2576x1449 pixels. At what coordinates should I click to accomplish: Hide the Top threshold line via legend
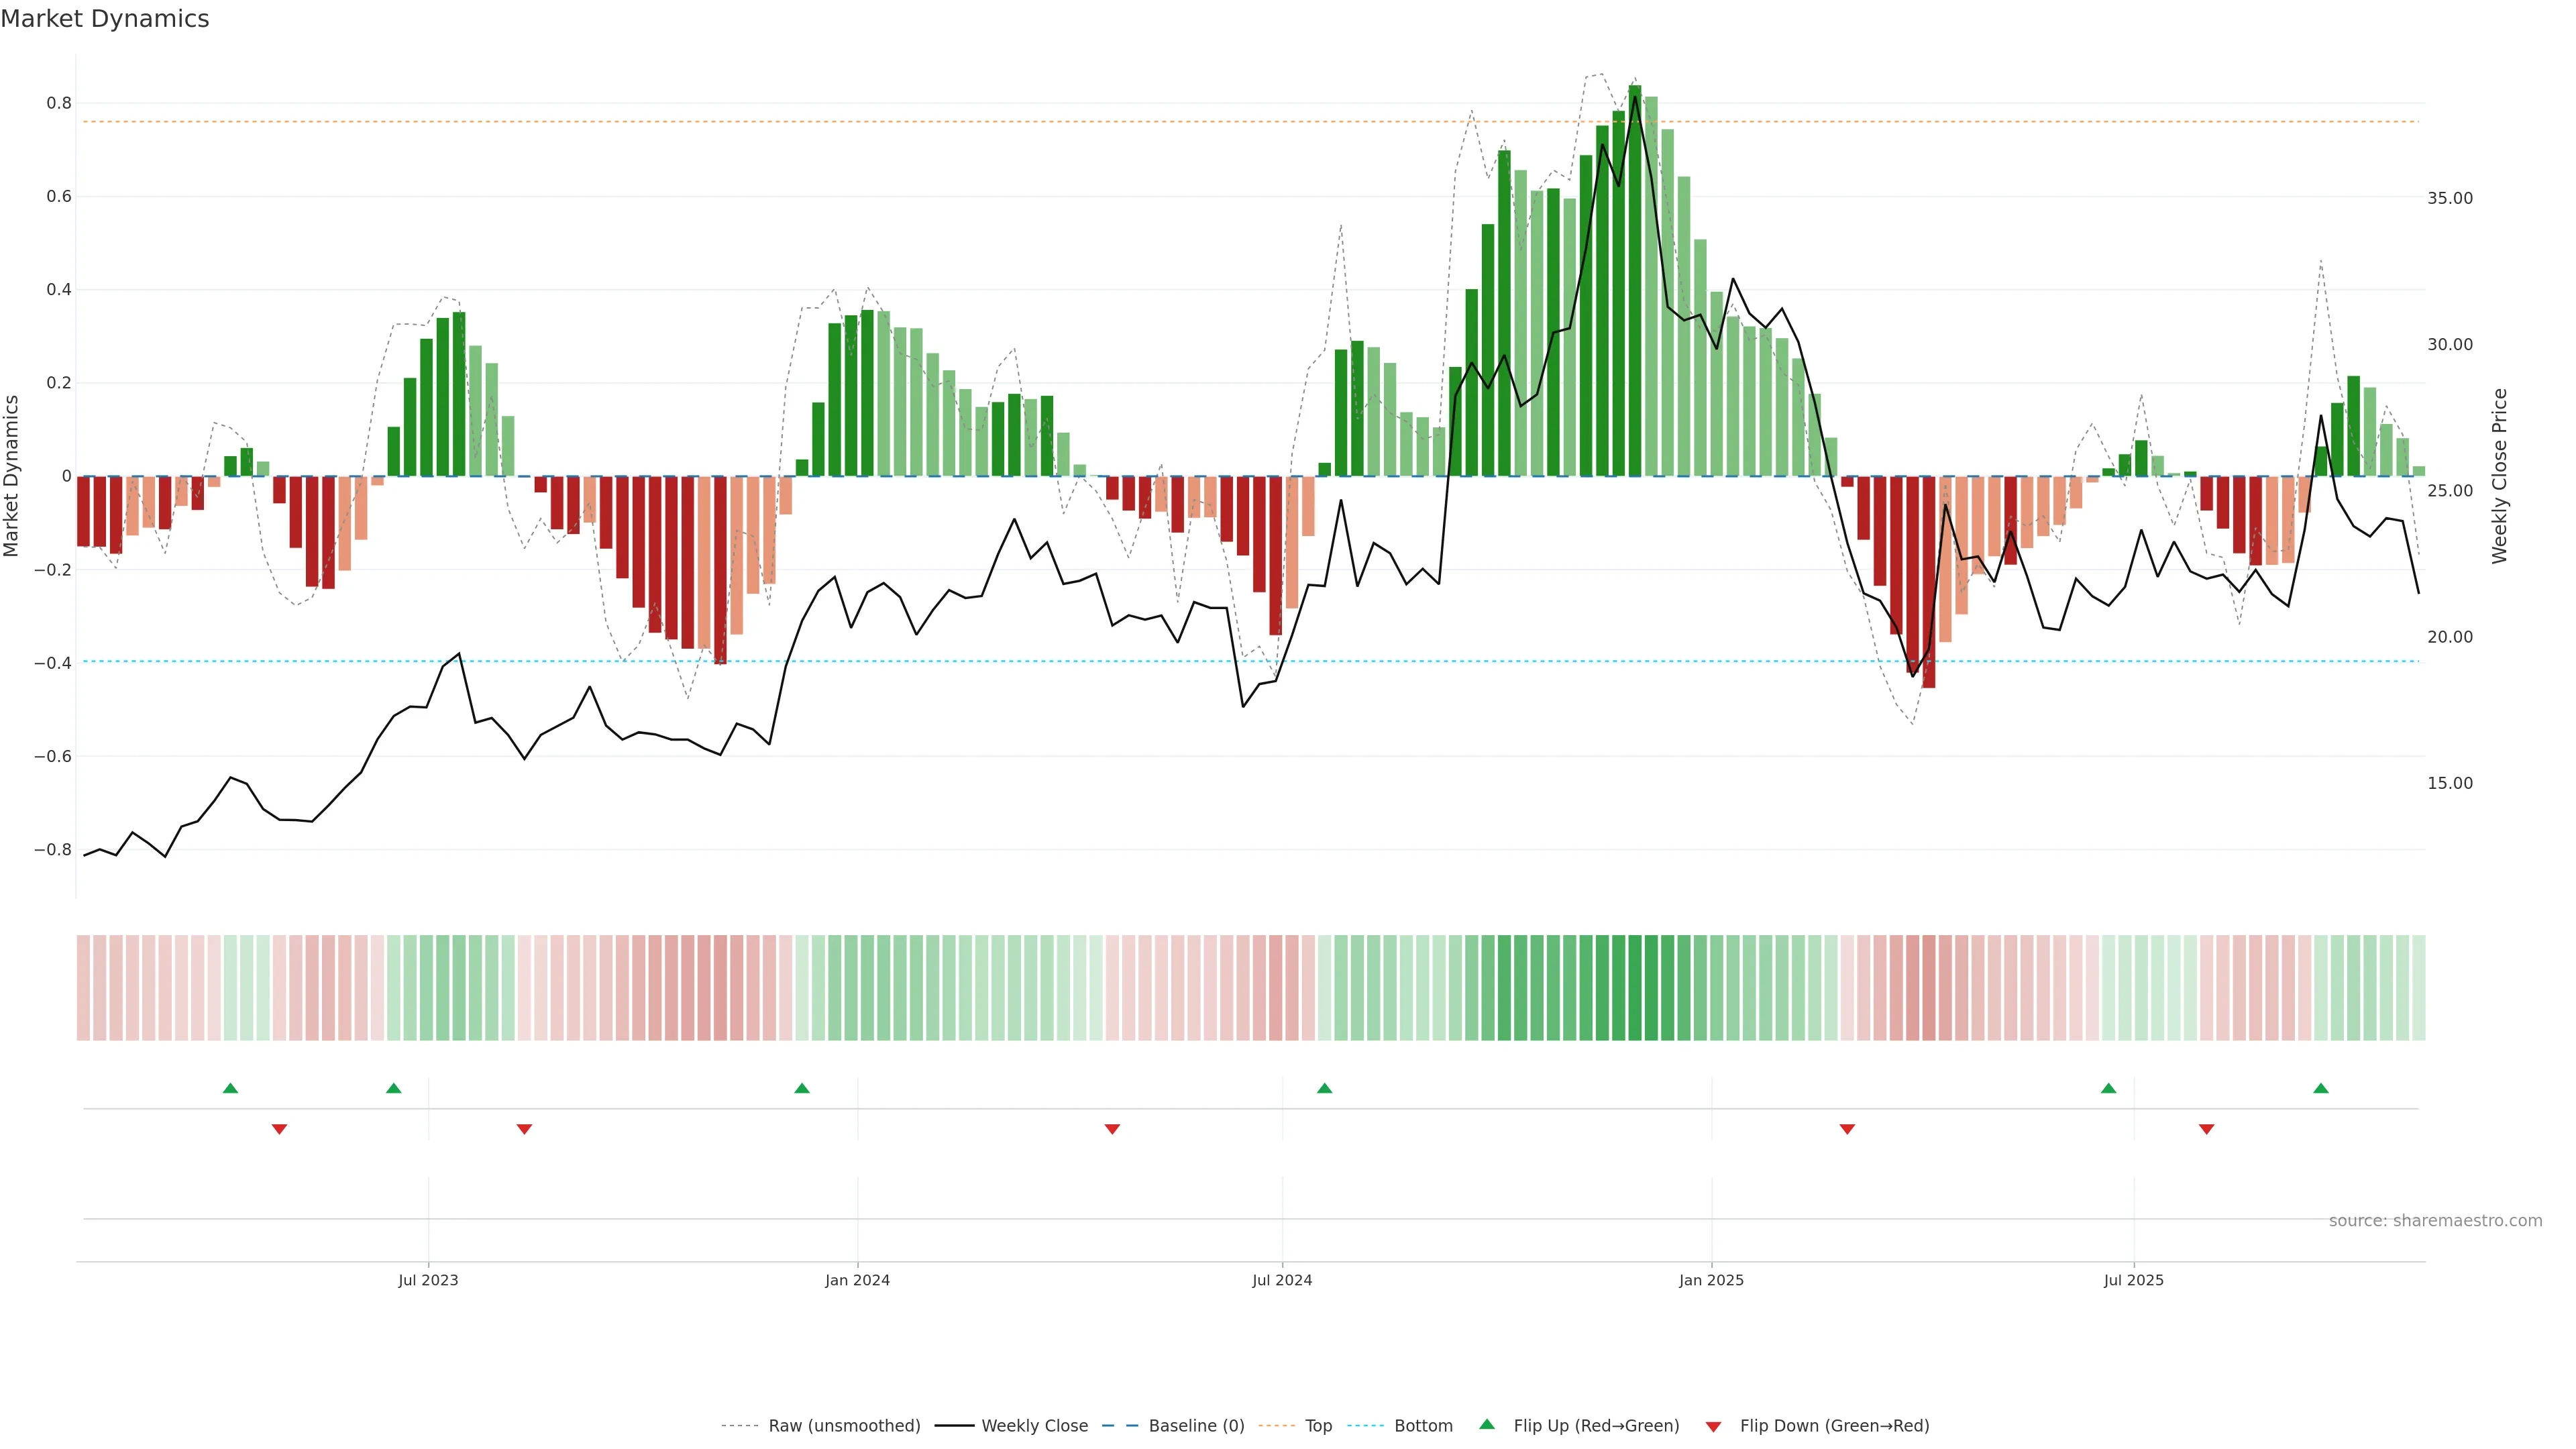point(1318,1426)
